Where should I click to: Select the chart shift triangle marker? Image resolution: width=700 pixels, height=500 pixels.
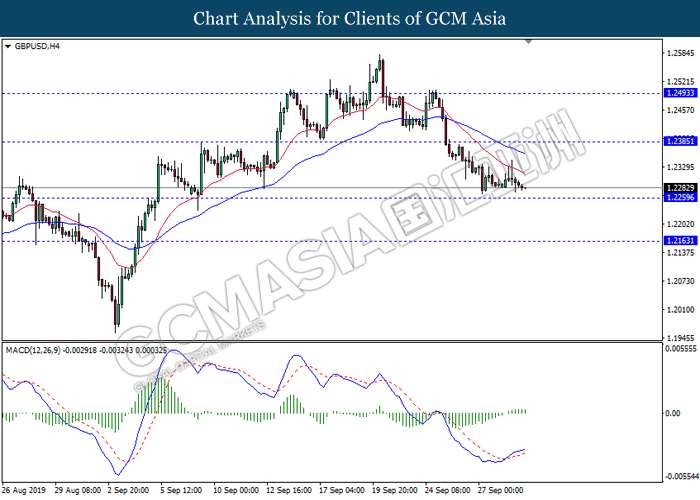point(529,42)
